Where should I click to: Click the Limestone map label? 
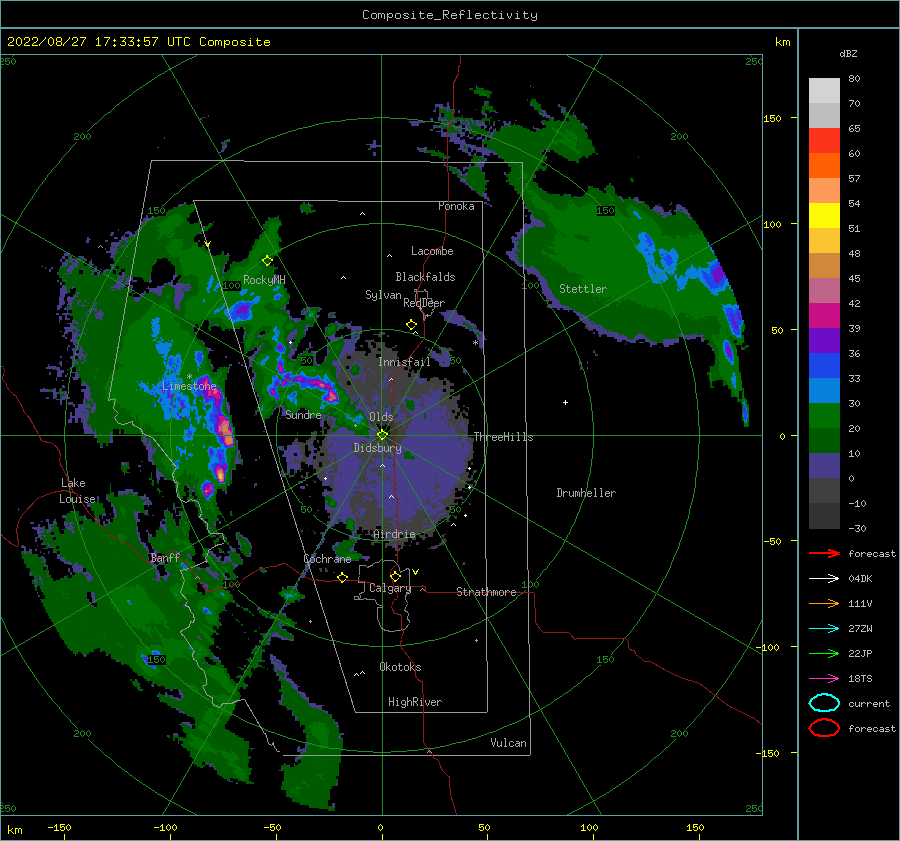(189, 386)
